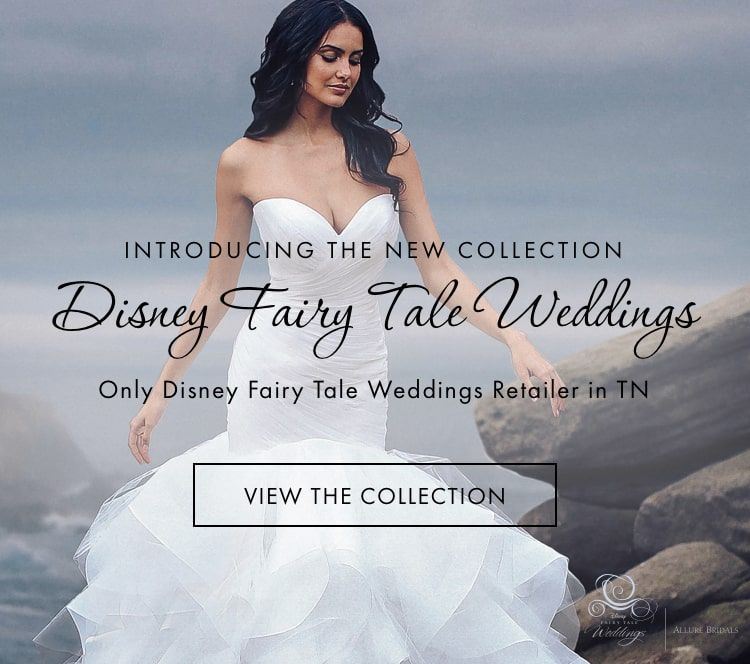
Task: Click the word 'Weddings' in the script title
Action: point(590,318)
